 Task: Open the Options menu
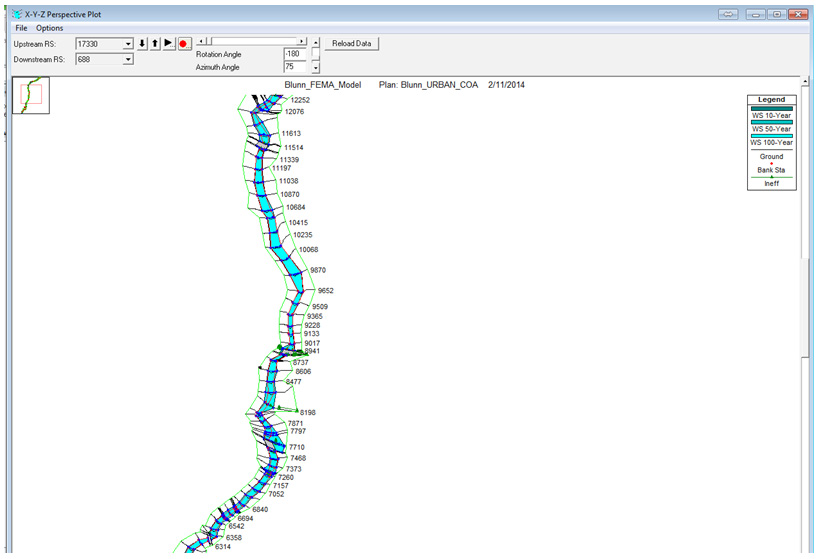(49, 28)
